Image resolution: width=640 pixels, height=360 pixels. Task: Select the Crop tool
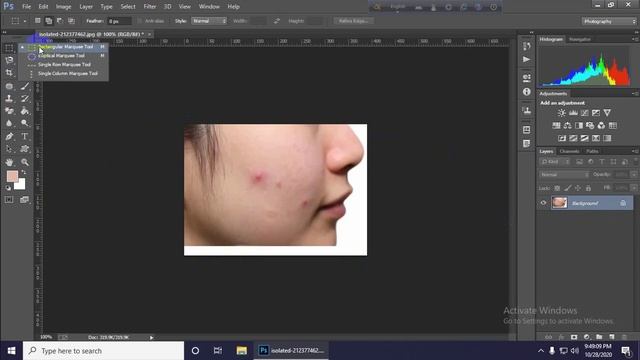9,73
